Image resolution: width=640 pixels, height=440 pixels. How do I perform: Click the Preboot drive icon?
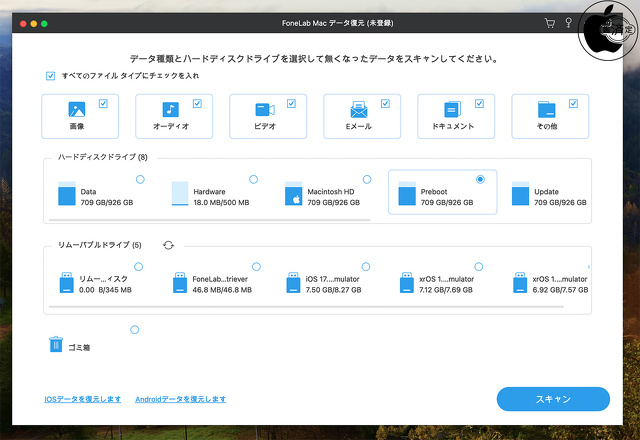[407, 193]
